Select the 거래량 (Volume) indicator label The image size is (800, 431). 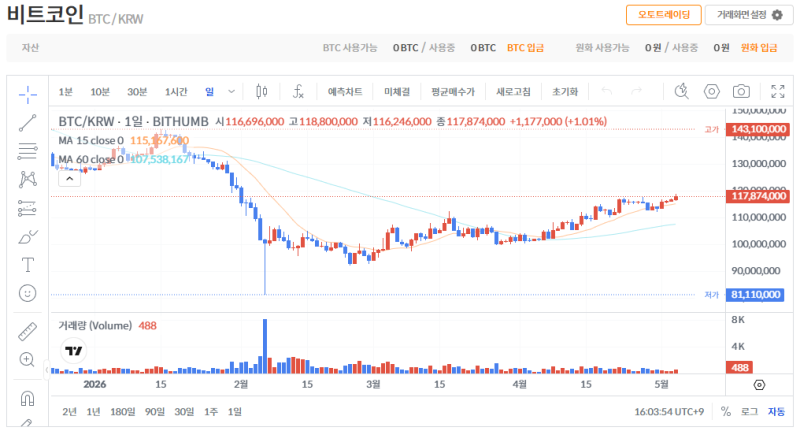click(x=95, y=325)
